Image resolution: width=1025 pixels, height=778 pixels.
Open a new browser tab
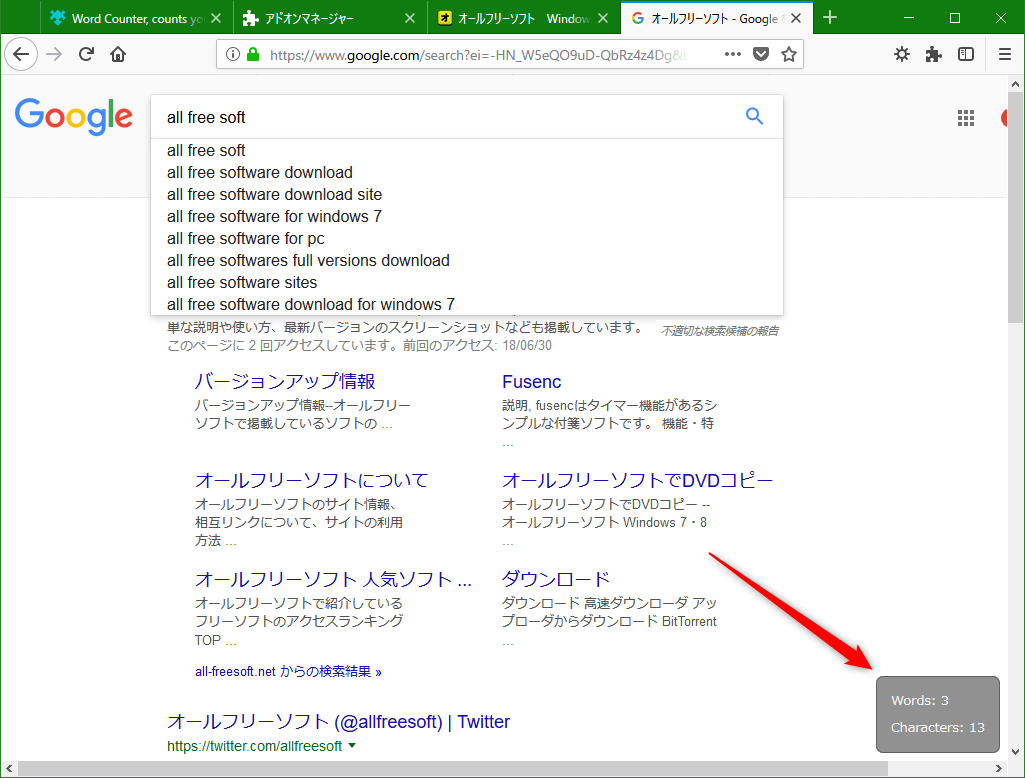[x=830, y=18]
